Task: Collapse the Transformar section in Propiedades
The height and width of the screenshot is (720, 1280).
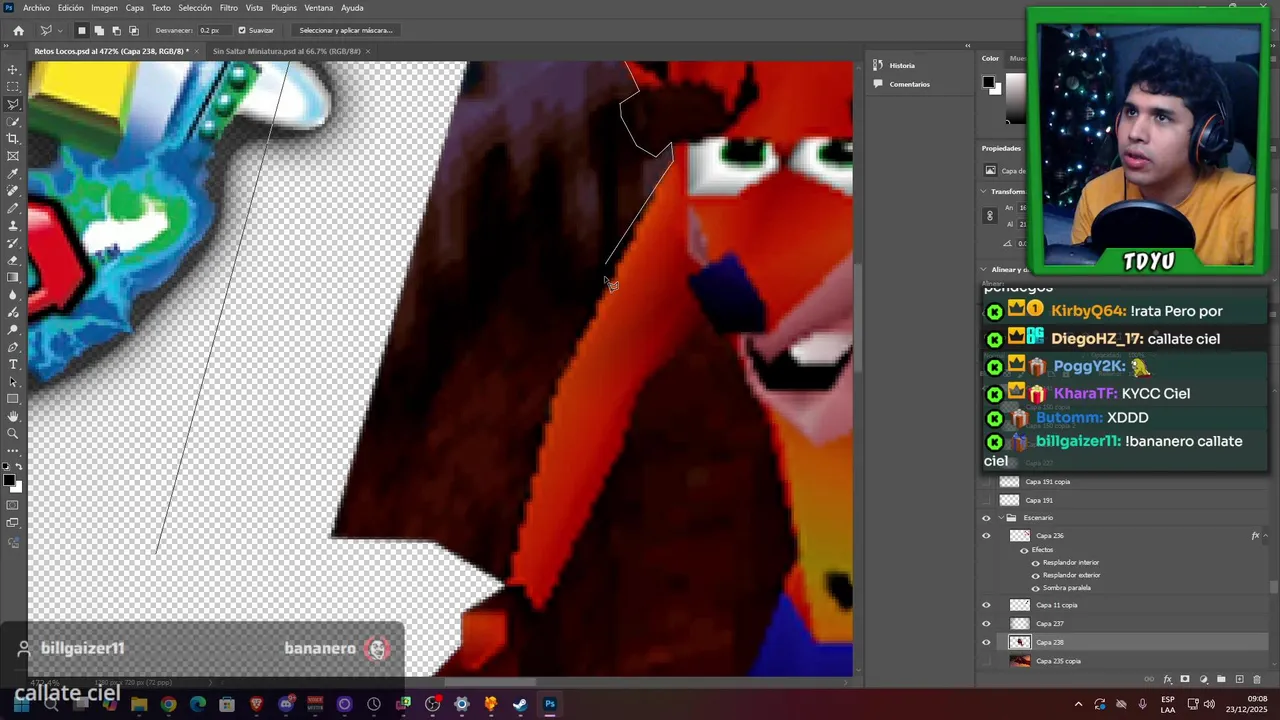Action: [x=984, y=191]
